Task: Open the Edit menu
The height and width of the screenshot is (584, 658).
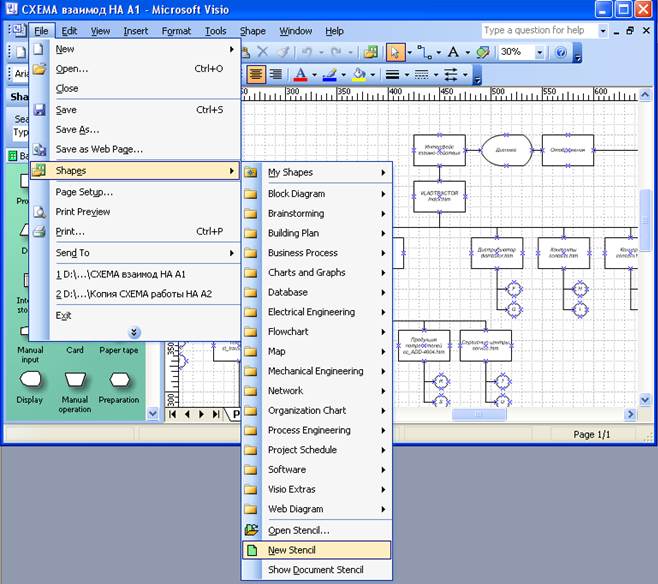Action: (69, 31)
